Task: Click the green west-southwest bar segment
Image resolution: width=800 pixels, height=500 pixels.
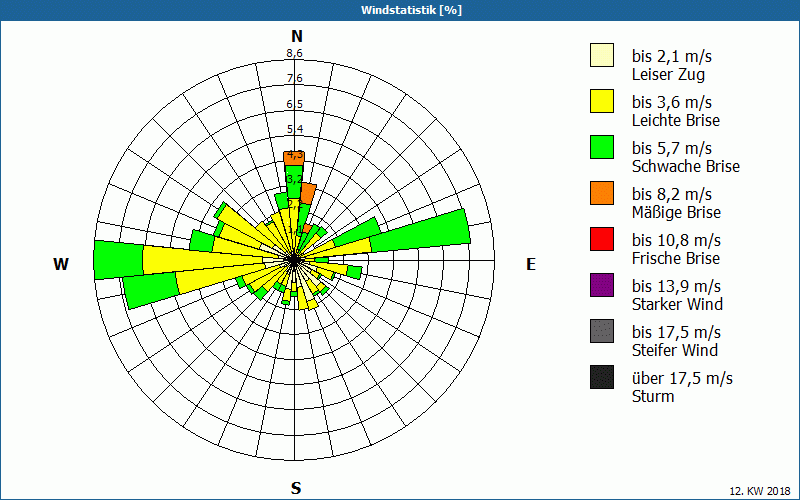Action: [x=151, y=290]
